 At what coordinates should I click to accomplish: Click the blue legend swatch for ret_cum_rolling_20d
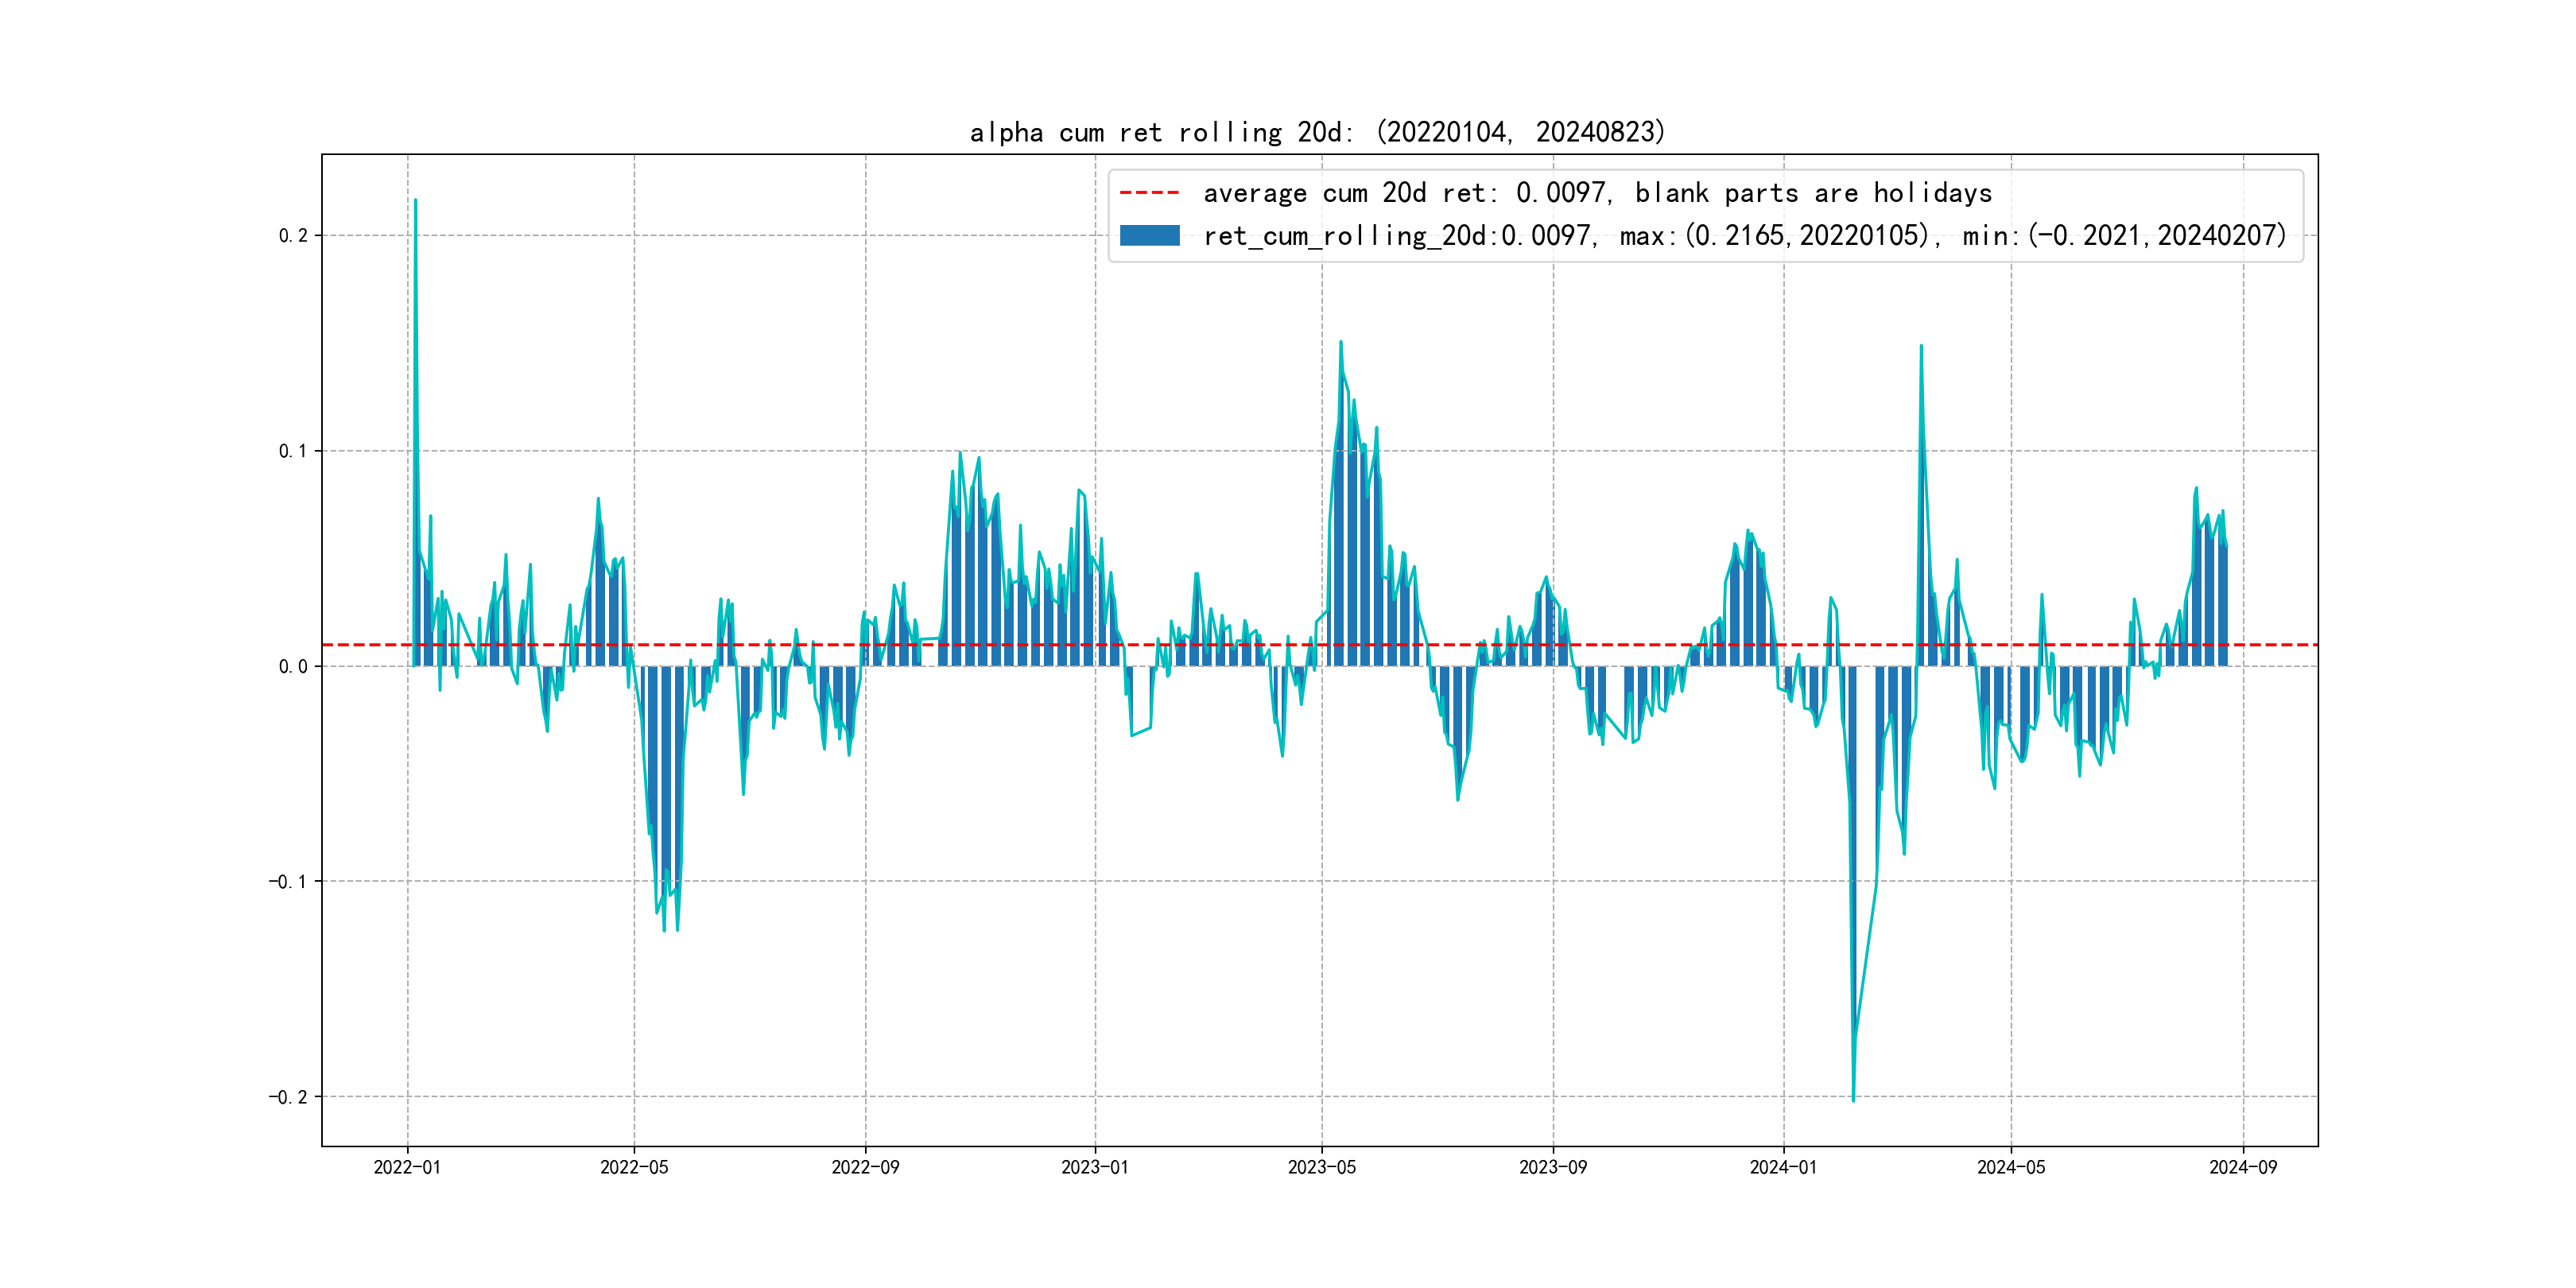tap(1149, 236)
